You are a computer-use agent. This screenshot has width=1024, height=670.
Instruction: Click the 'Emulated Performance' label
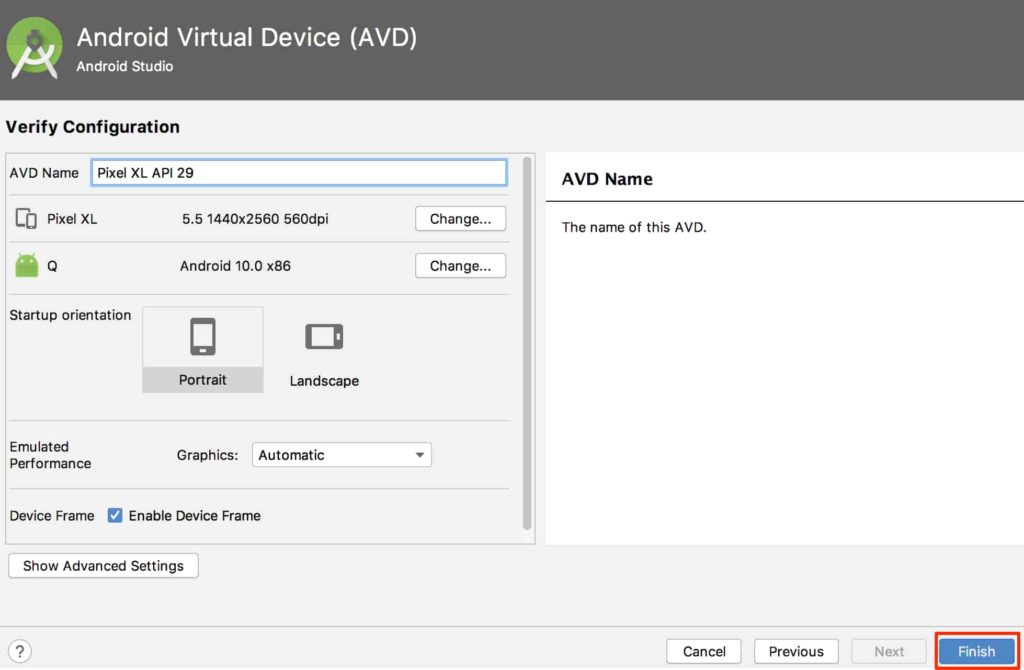tap(50, 455)
